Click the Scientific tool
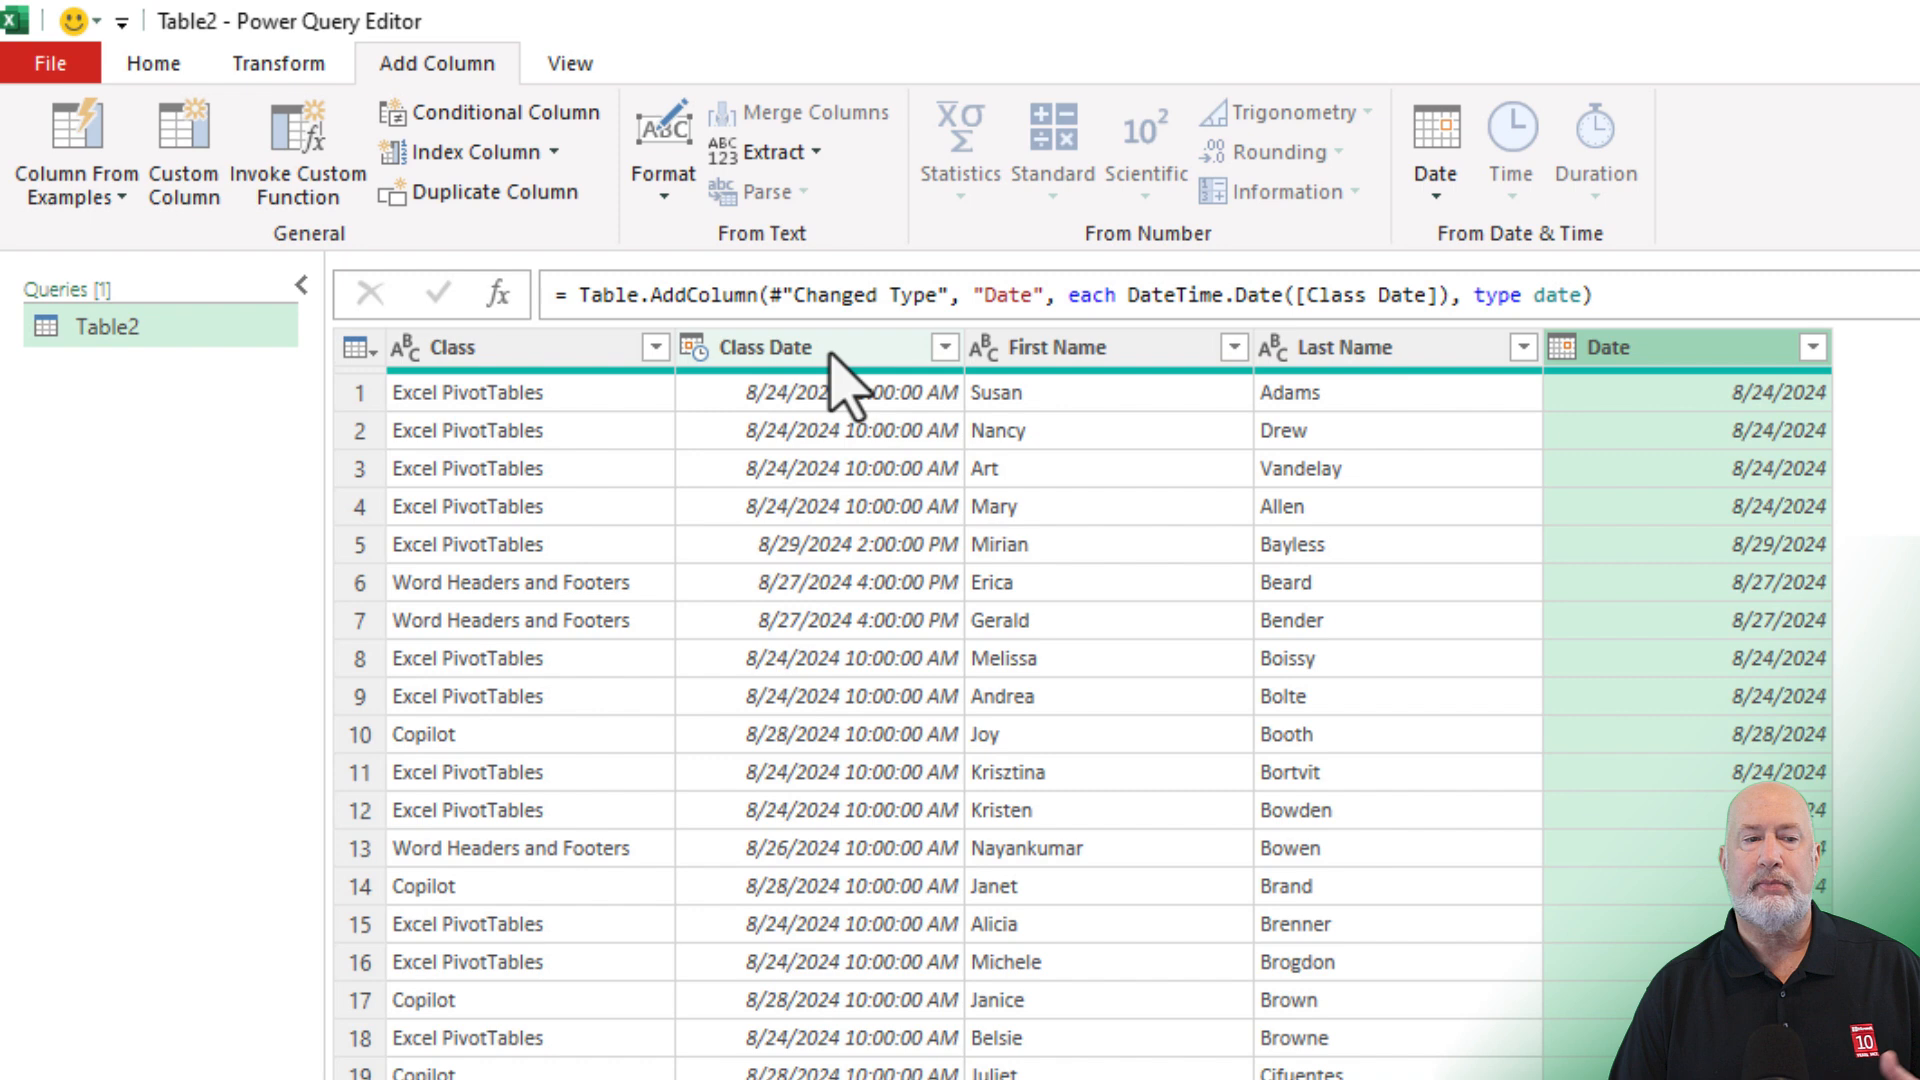 coord(1146,152)
